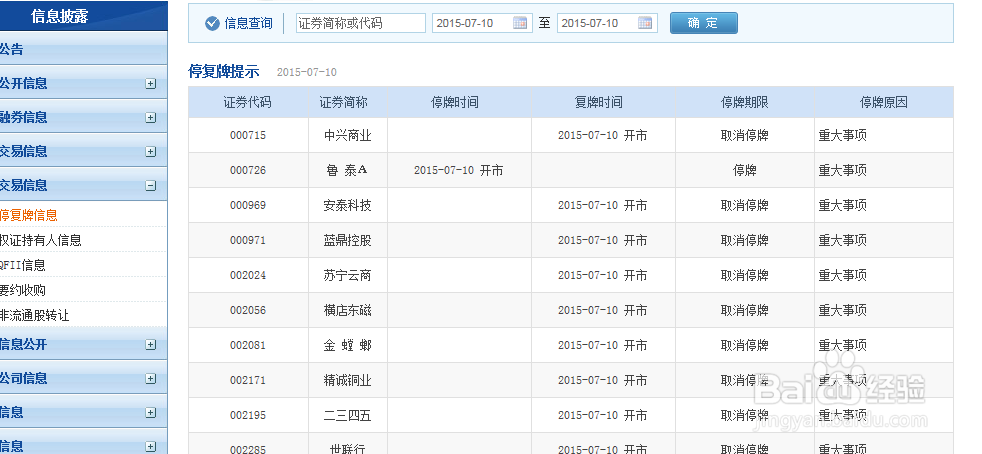Select stock code 000969
The image size is (982, 454).
click(248, 205)
